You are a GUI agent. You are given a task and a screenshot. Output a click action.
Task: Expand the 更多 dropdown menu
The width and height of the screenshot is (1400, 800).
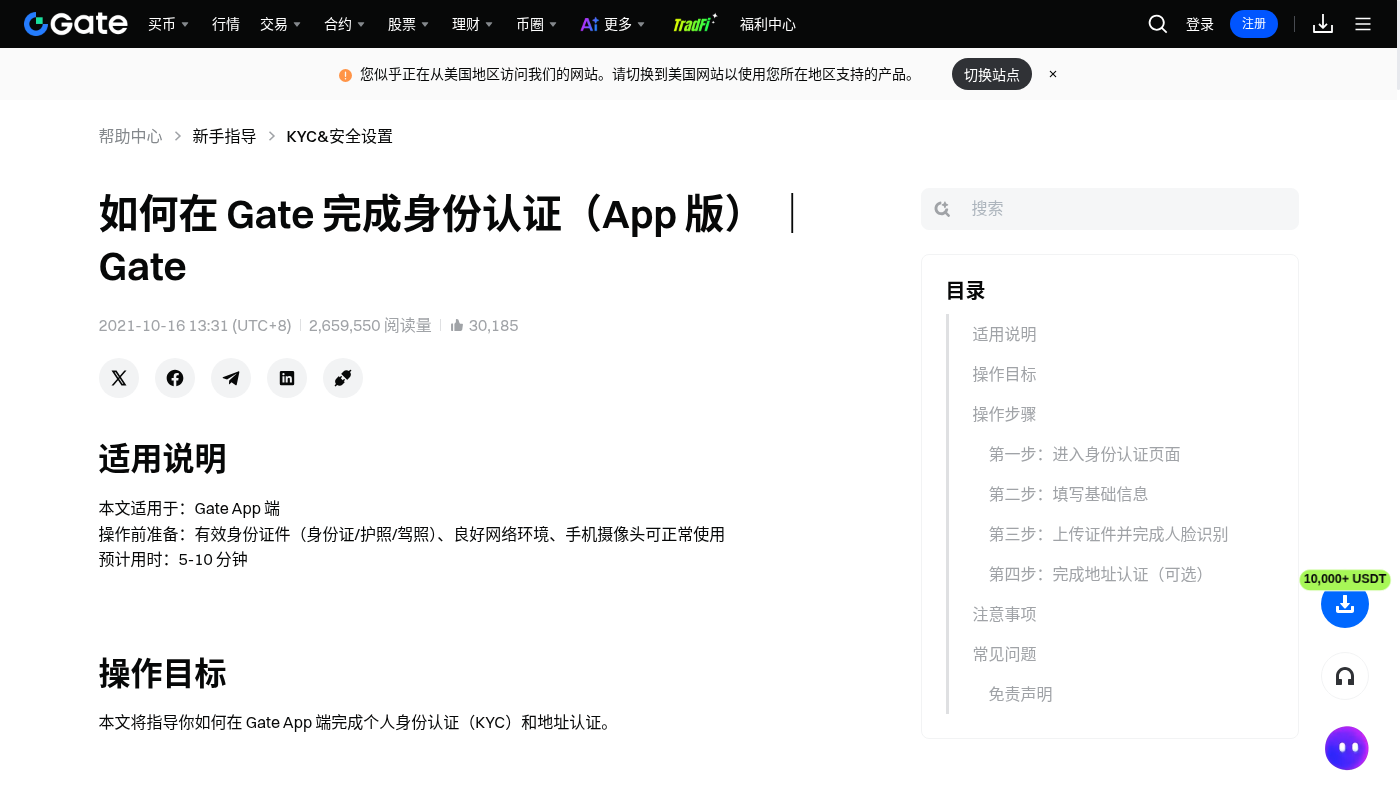click(x=613, y=24)
